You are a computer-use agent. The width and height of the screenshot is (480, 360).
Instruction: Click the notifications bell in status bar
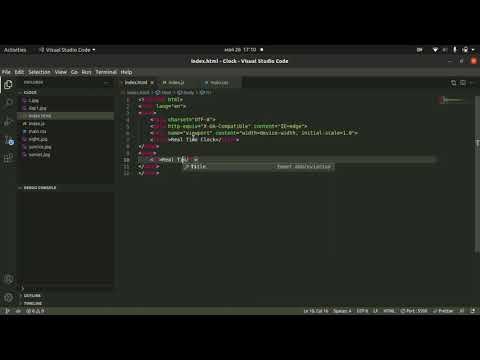473,311
